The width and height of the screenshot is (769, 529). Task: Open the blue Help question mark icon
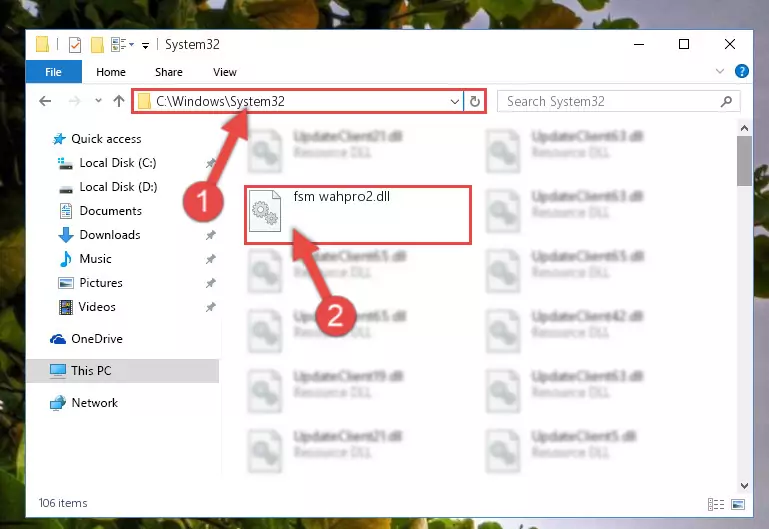(x=742, y=72)
